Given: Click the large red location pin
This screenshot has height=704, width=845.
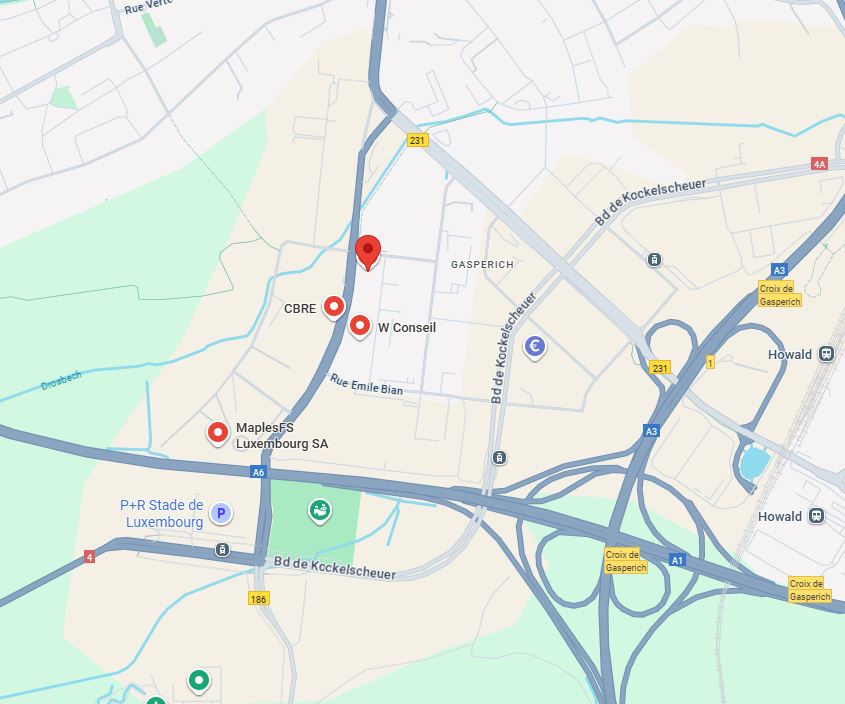Looking at the screenshot, I should [368, 252].
